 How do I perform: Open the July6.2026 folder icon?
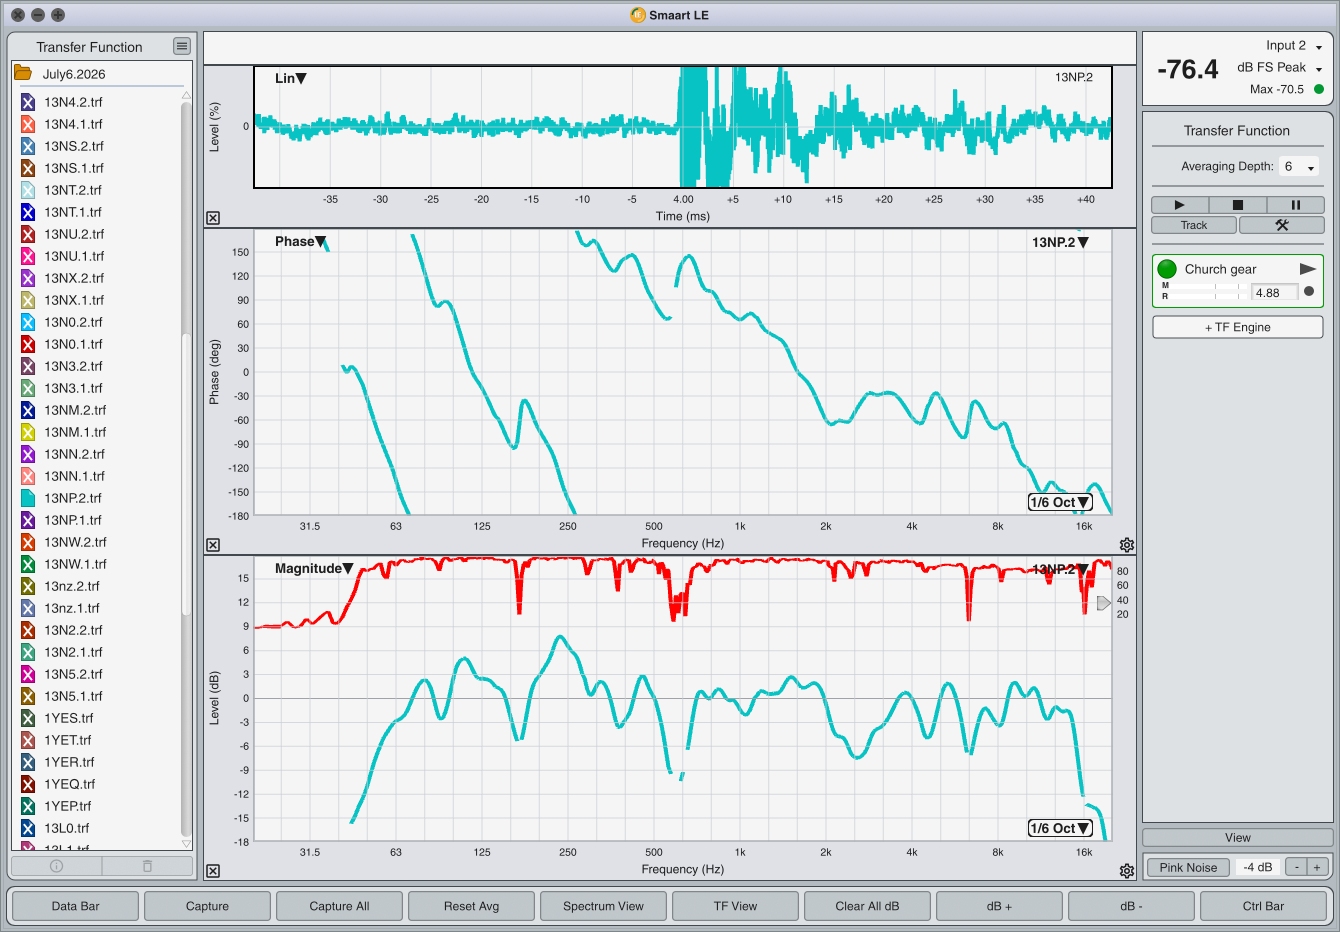coord(24,73)
